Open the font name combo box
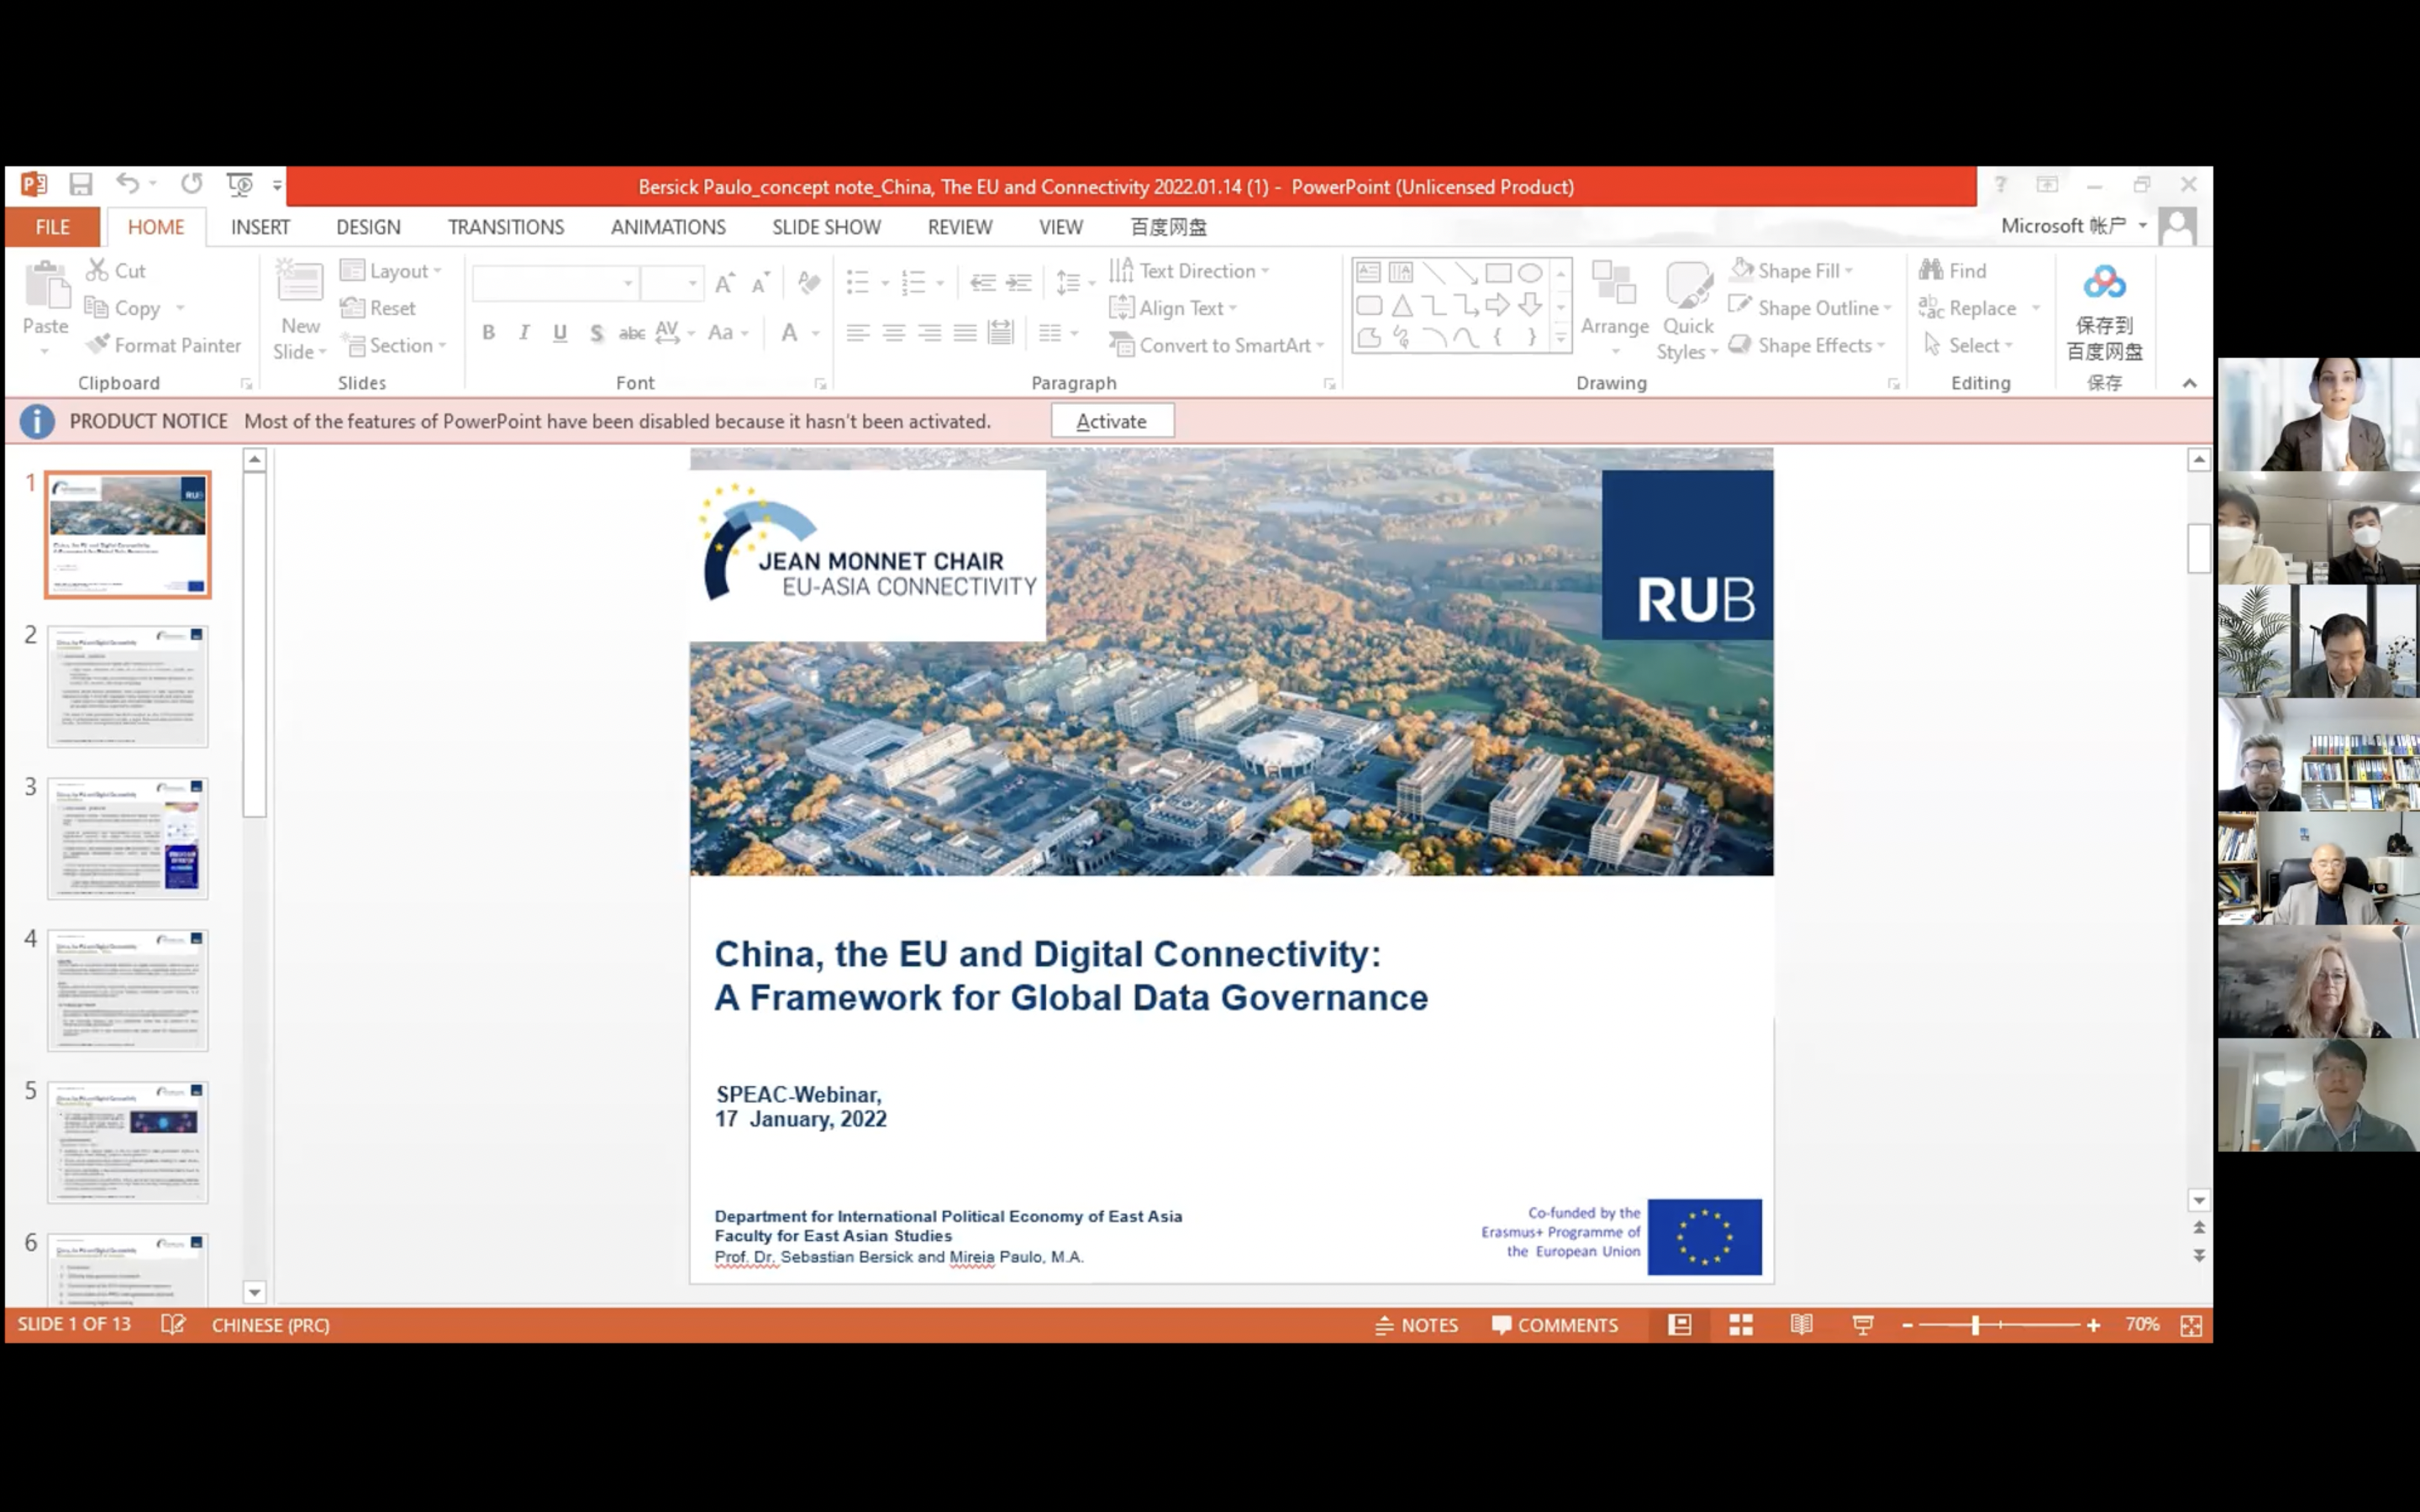Image resolution: width=2420 pixels, height=1512 pixels. click(x=555, y=284)
